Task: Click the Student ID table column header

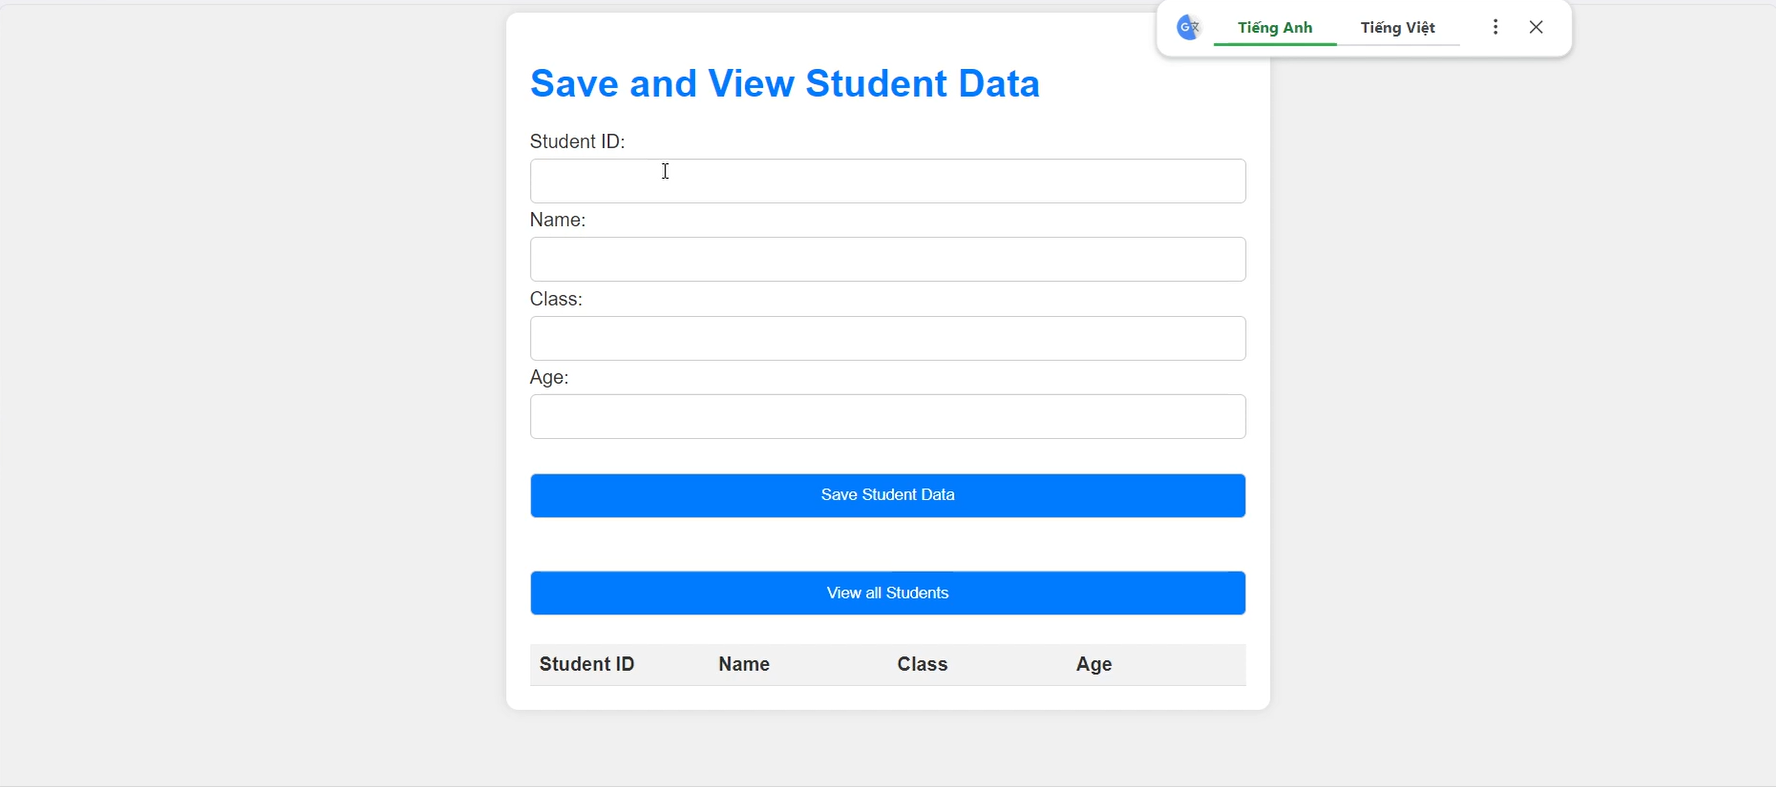Action: [587, 665]
